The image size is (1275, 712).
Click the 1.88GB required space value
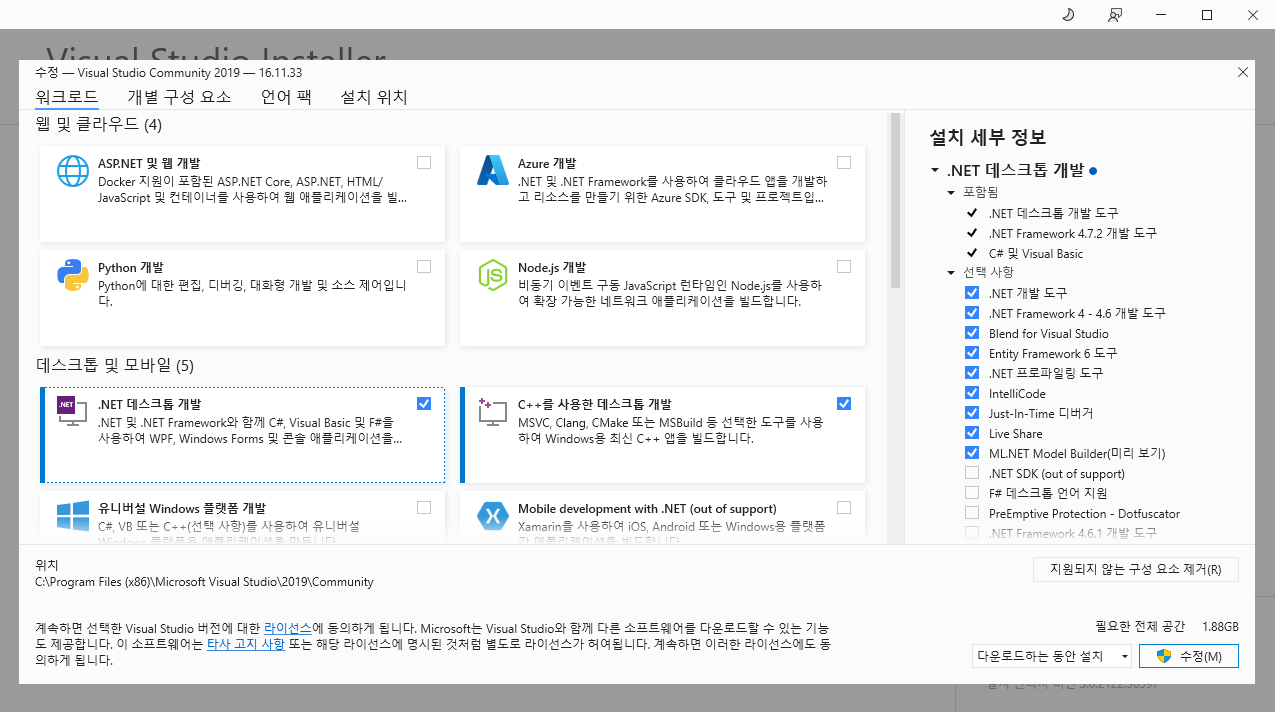click(1220, 626)
